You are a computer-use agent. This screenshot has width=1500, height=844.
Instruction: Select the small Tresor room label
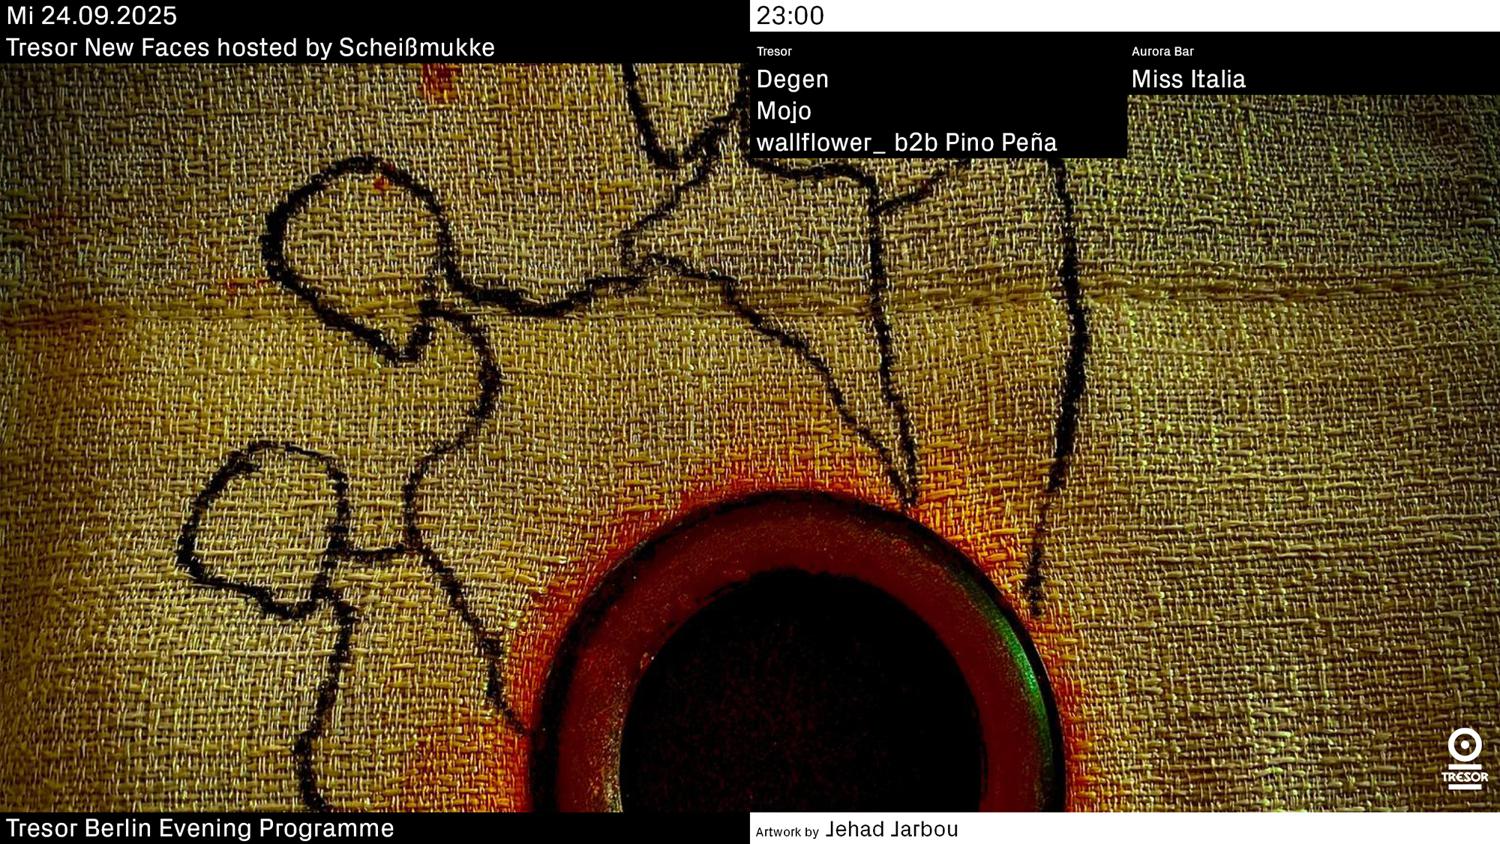774,51
